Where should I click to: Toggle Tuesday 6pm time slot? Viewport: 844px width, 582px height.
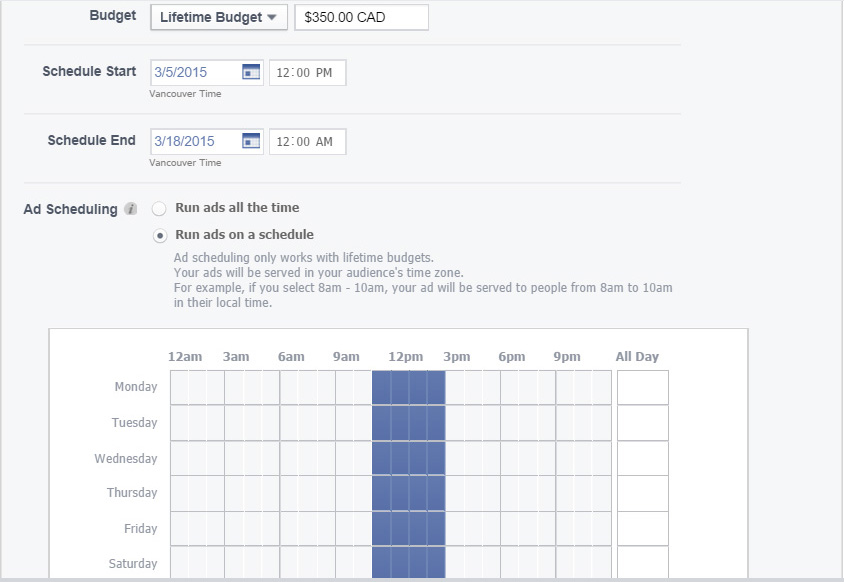(x=510, y=423)
